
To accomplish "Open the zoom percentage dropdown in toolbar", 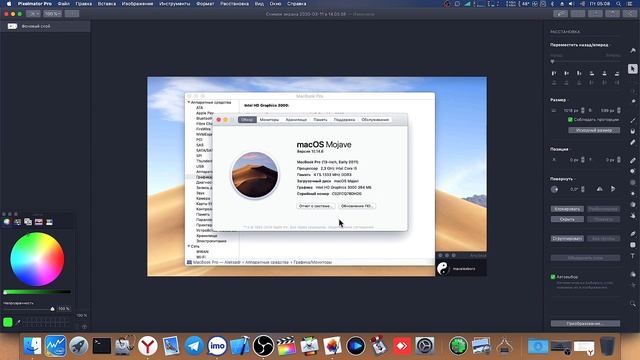I will click(53, 14).
